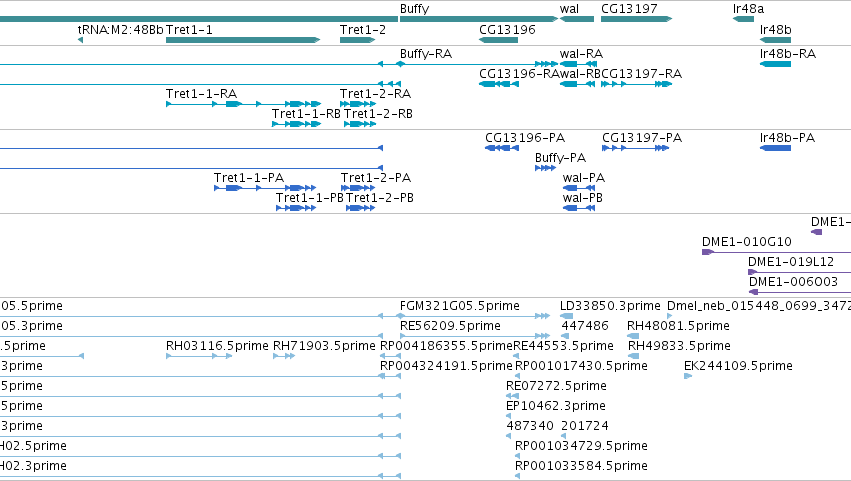Select the RP001033584.5prime EST label
The image size is (851, 481).
click(x=581, y=467)
